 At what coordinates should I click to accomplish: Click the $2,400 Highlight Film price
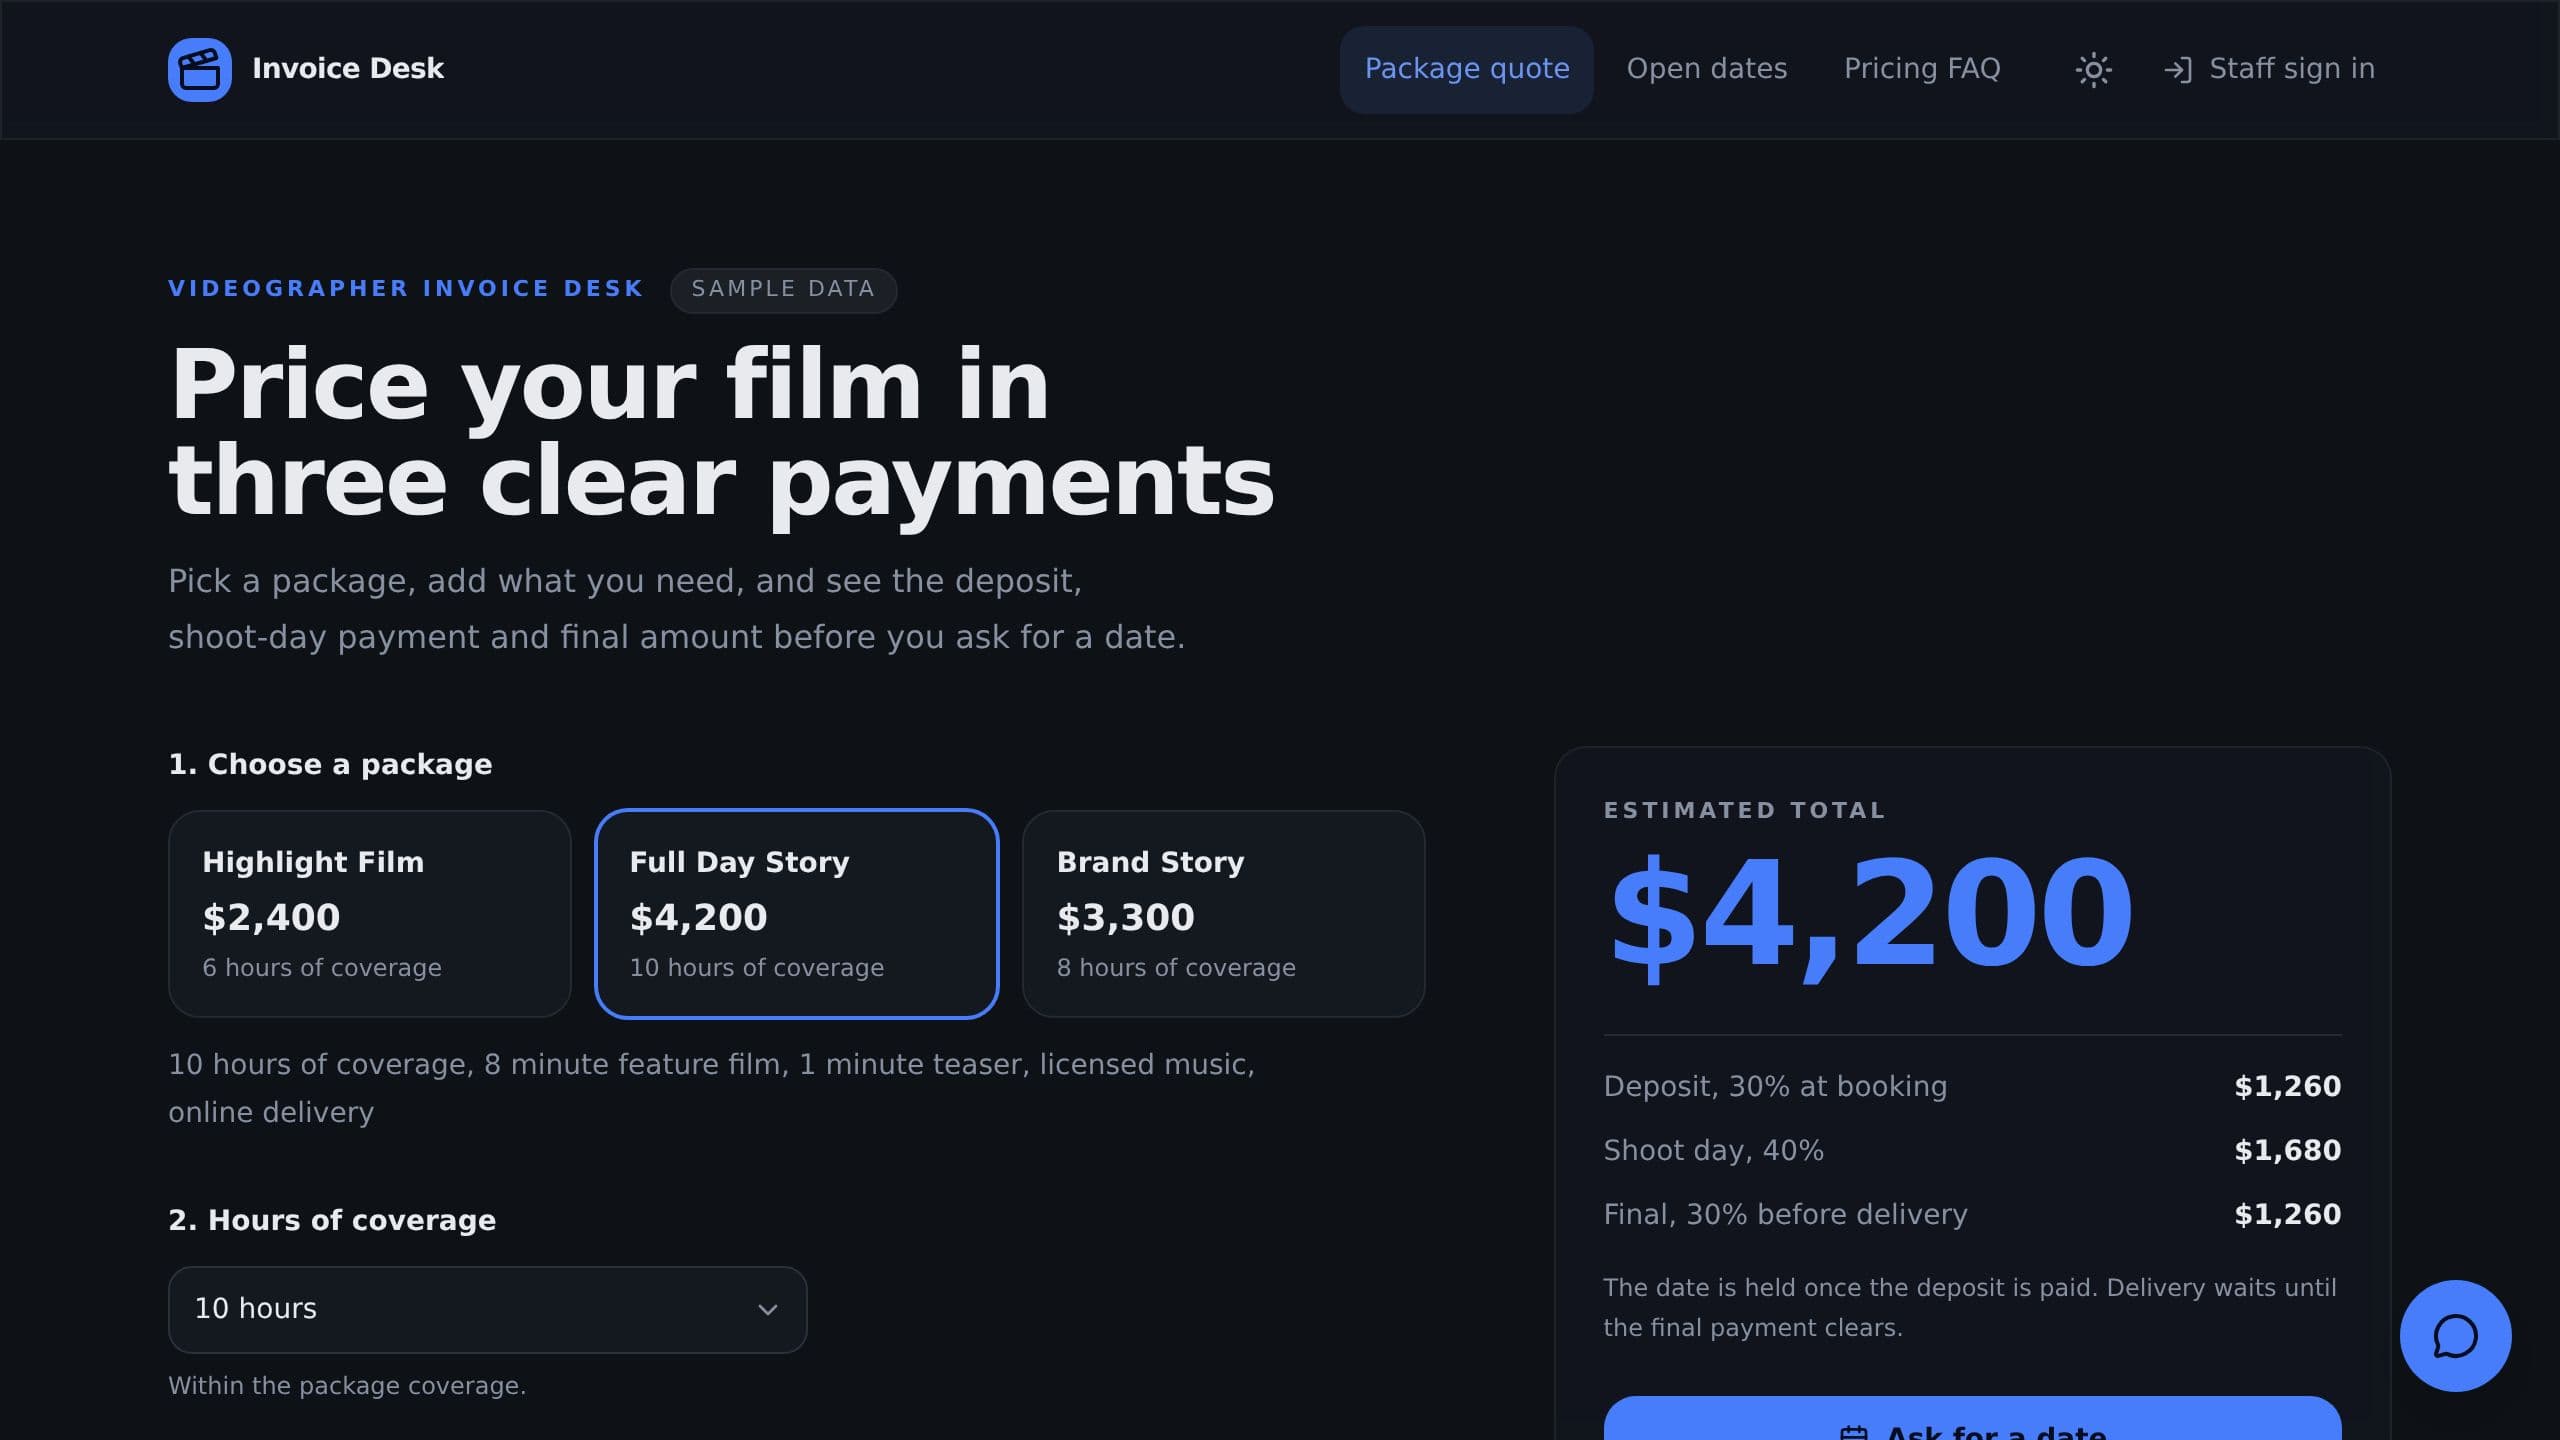point(271,917)
